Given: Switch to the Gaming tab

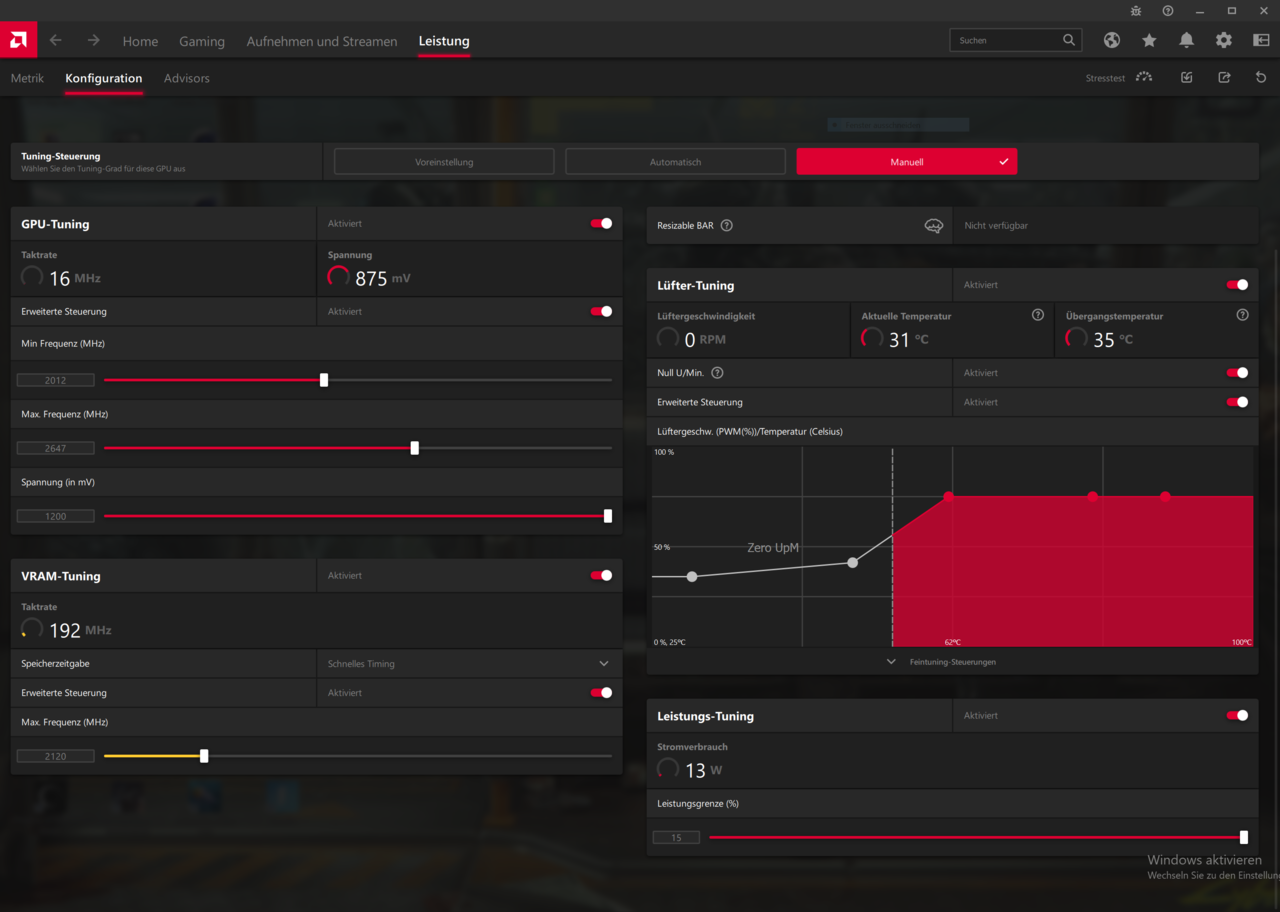Looking at the screenshot, I should 202,41.
